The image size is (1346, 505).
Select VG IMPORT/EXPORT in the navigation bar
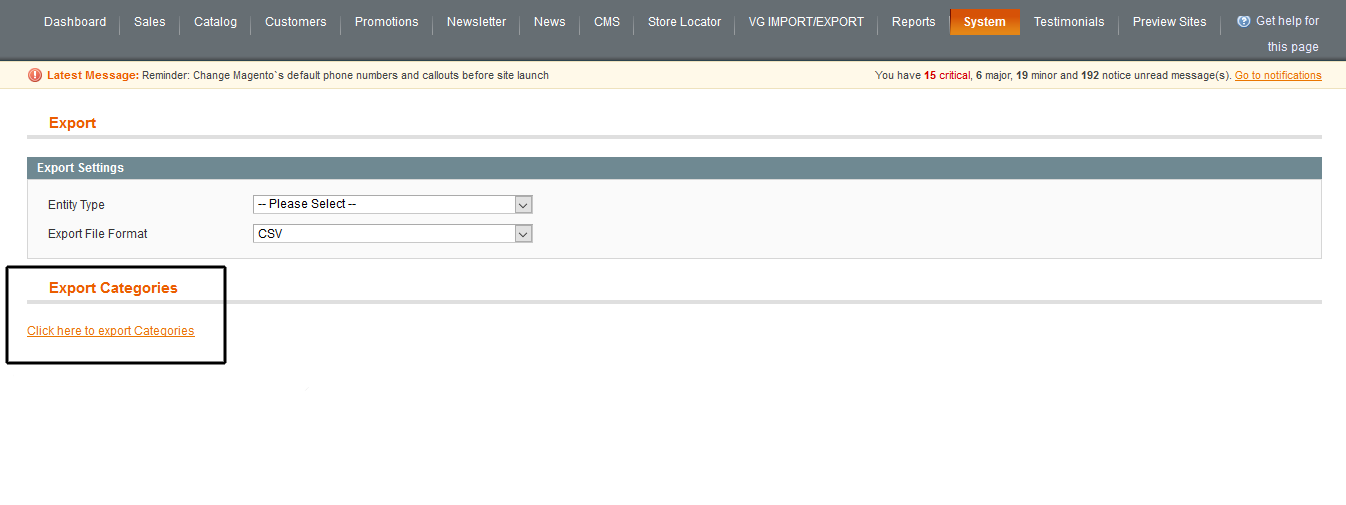click(806, 22)
